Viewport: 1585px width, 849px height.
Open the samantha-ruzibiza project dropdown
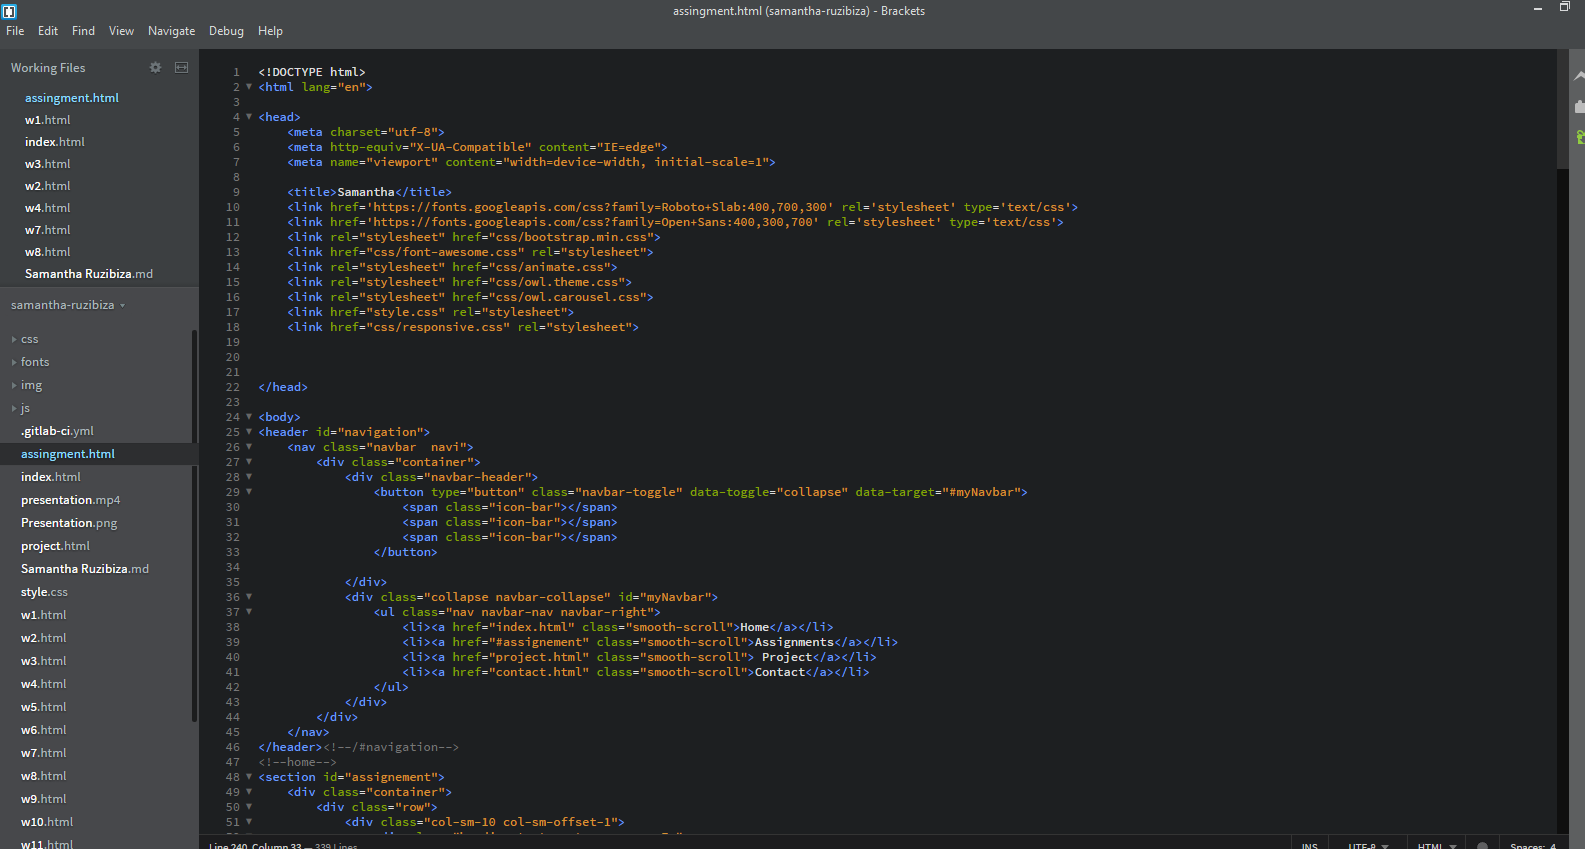[x=67, y=305]
